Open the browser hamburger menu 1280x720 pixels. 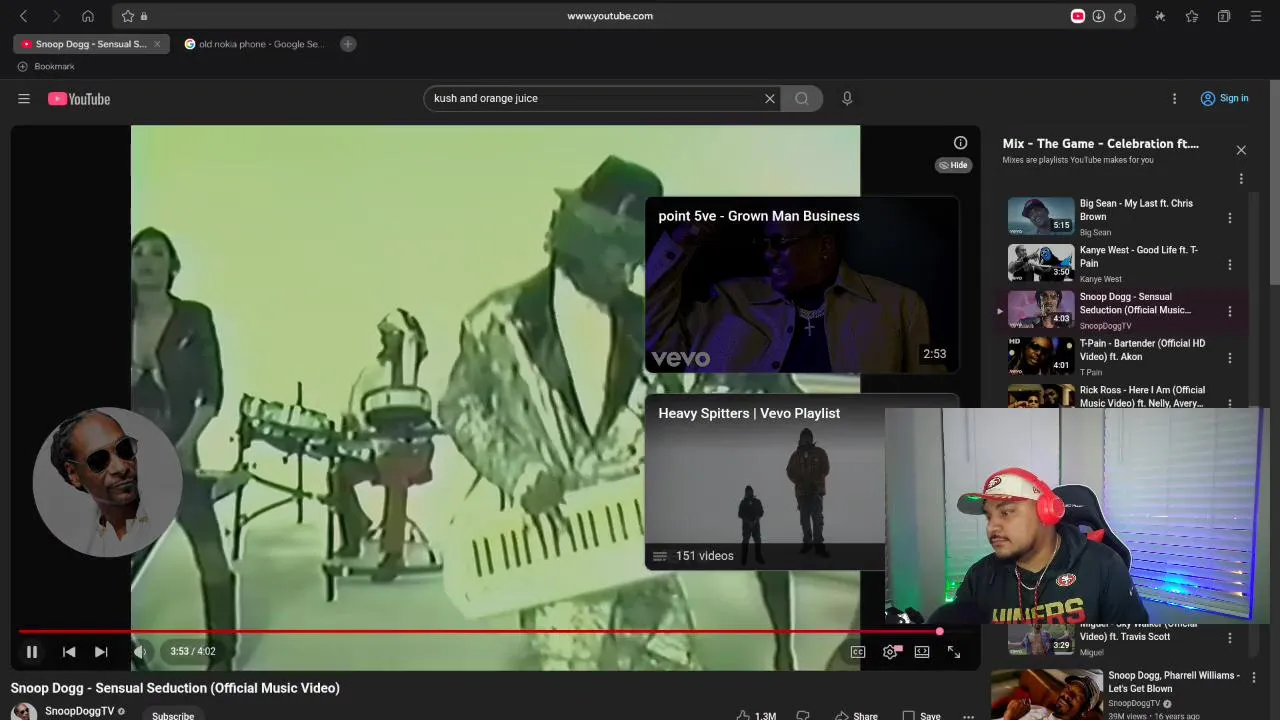click(x=1256, y=16)
